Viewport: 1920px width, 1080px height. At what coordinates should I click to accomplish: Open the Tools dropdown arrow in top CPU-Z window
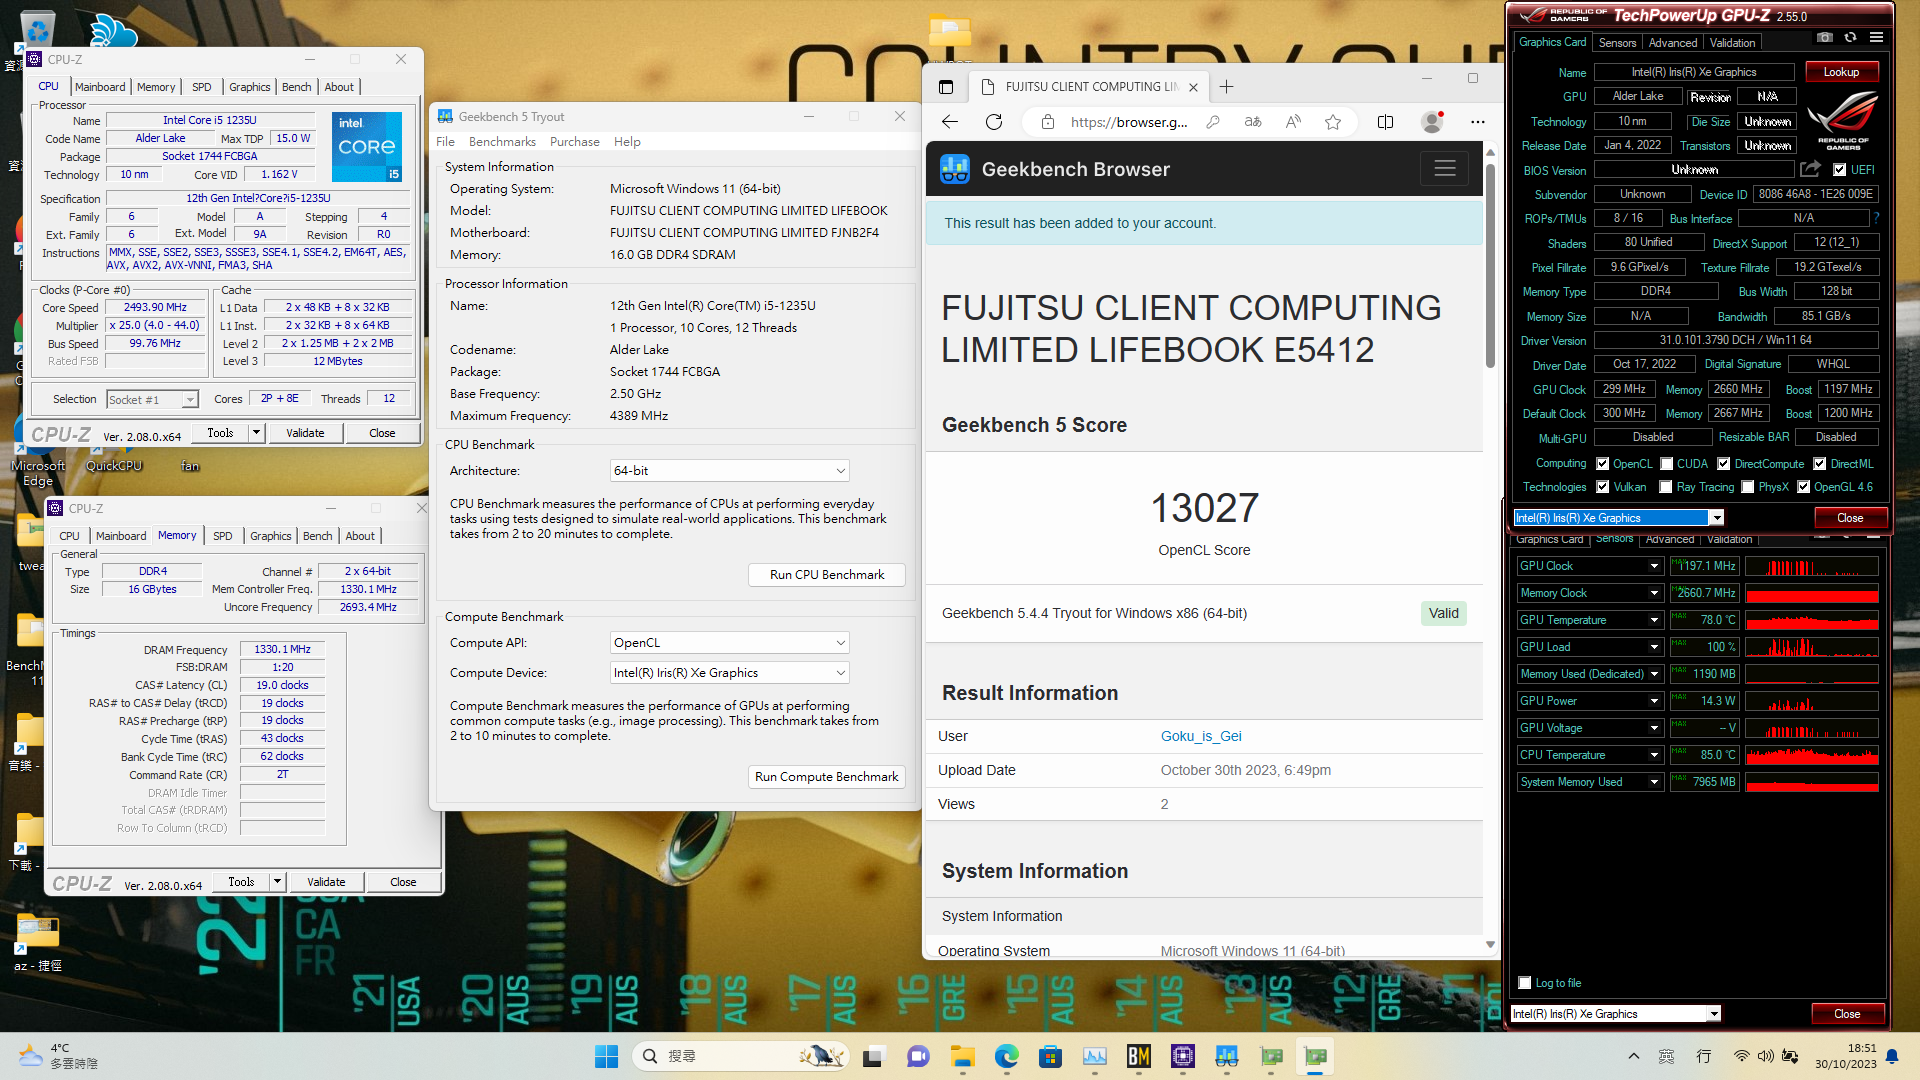[256, 433]
